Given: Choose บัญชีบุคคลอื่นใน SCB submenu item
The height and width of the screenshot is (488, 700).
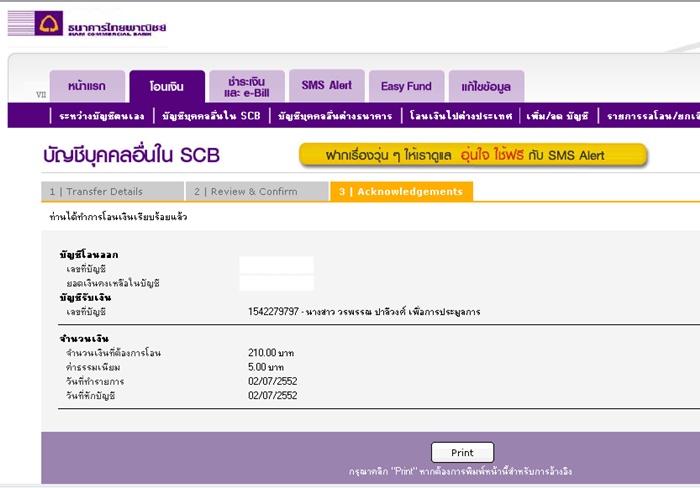Looking at the screenshot, I should (211, 116).
